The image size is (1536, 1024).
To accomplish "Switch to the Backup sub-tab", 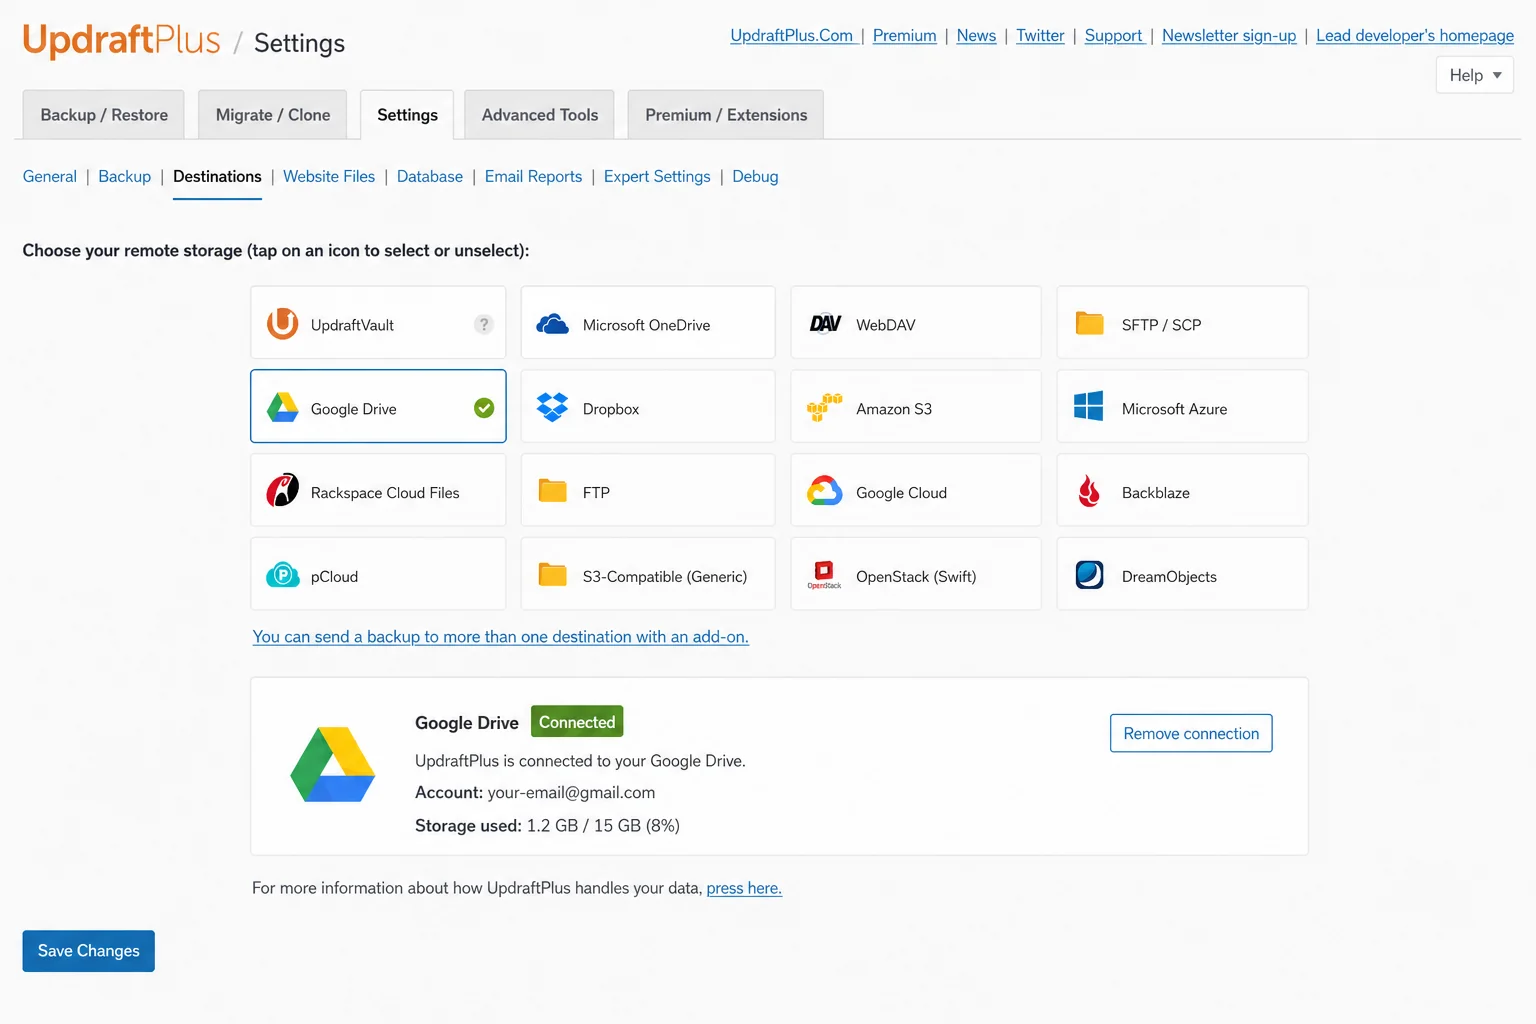I will point(125,177).
